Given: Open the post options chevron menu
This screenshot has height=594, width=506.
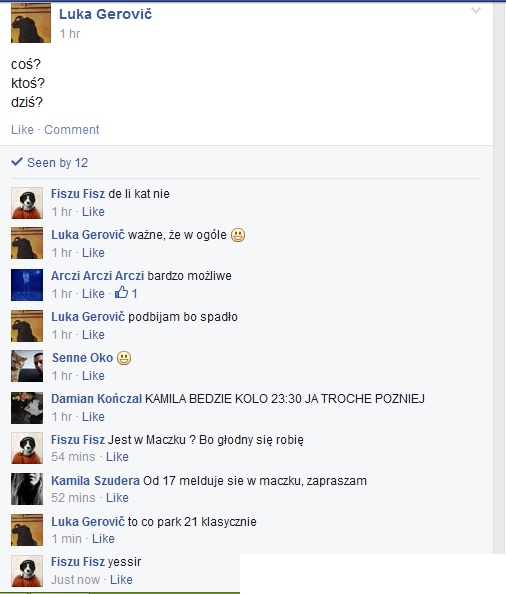Looking at the screenshot, I should pos(476,10).
